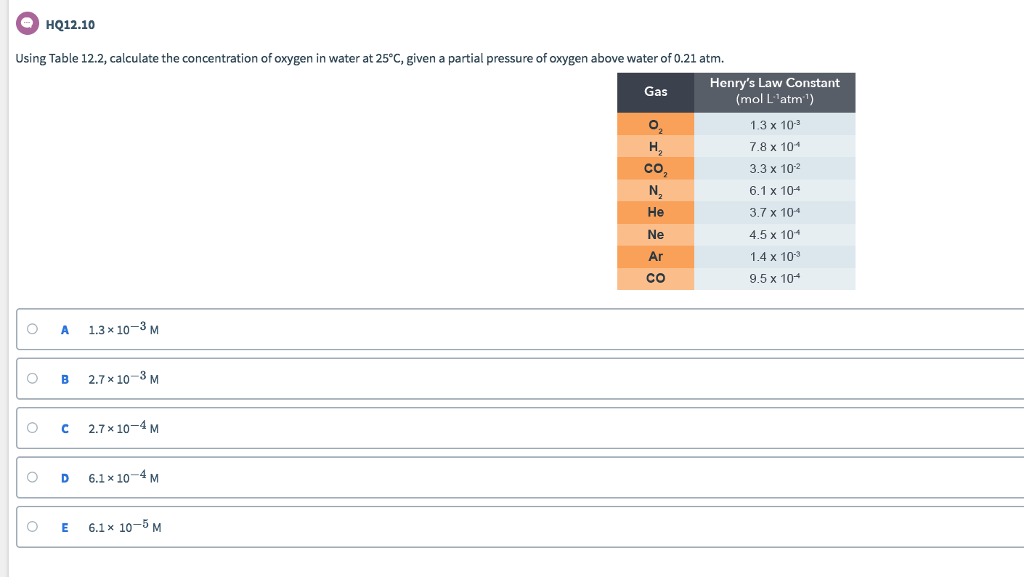
Task: Select answer option E radio button
Action: (x=31, y=528)
